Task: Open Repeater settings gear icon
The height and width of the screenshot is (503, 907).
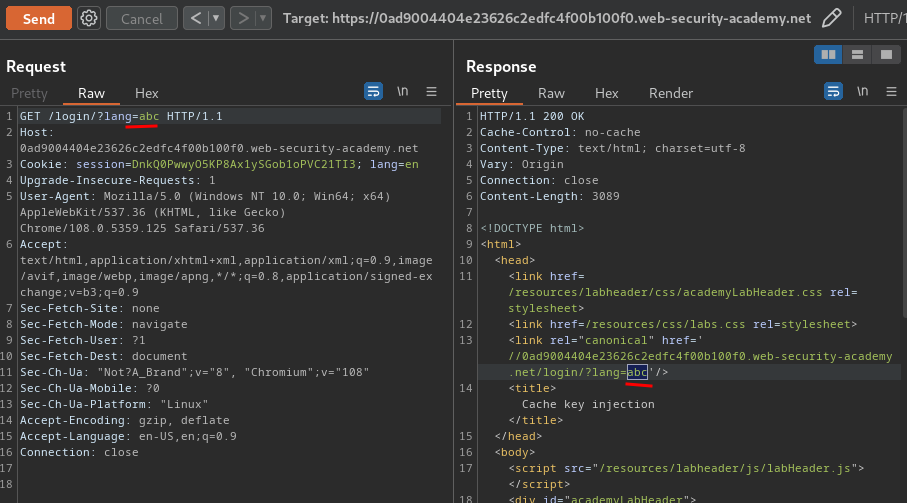Action: tap(89, 19)
